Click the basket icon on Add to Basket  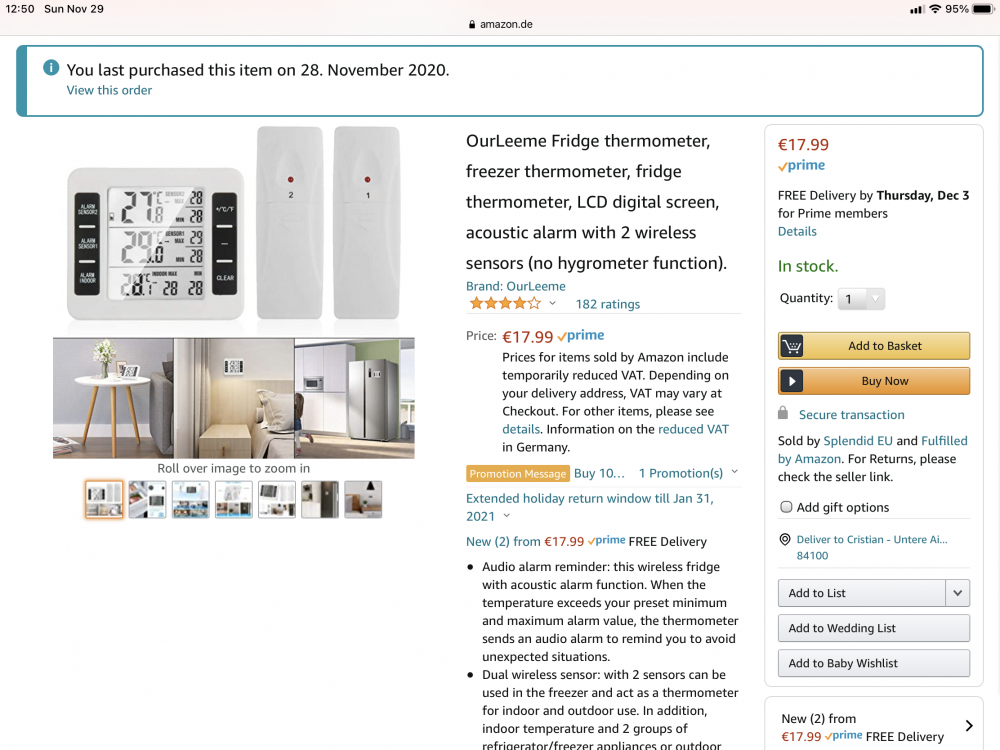[792, 346]
